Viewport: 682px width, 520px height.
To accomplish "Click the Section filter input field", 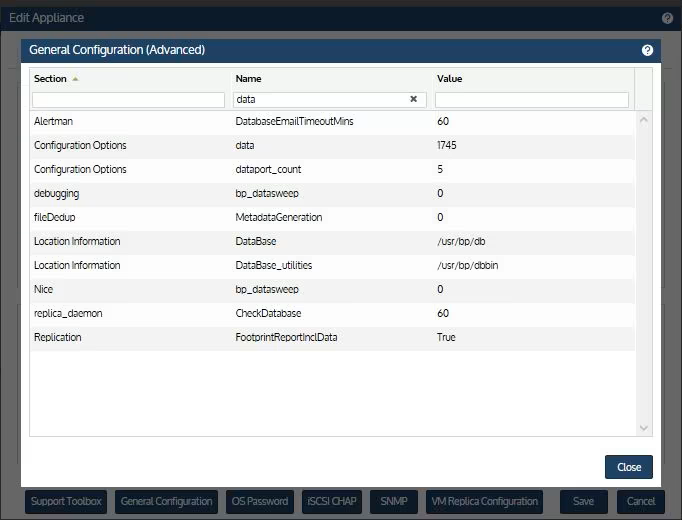I will pyautogui.click(x=128, y=100).
